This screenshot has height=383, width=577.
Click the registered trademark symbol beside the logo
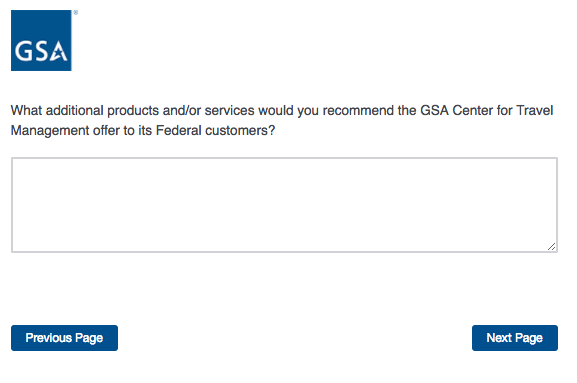75,13
